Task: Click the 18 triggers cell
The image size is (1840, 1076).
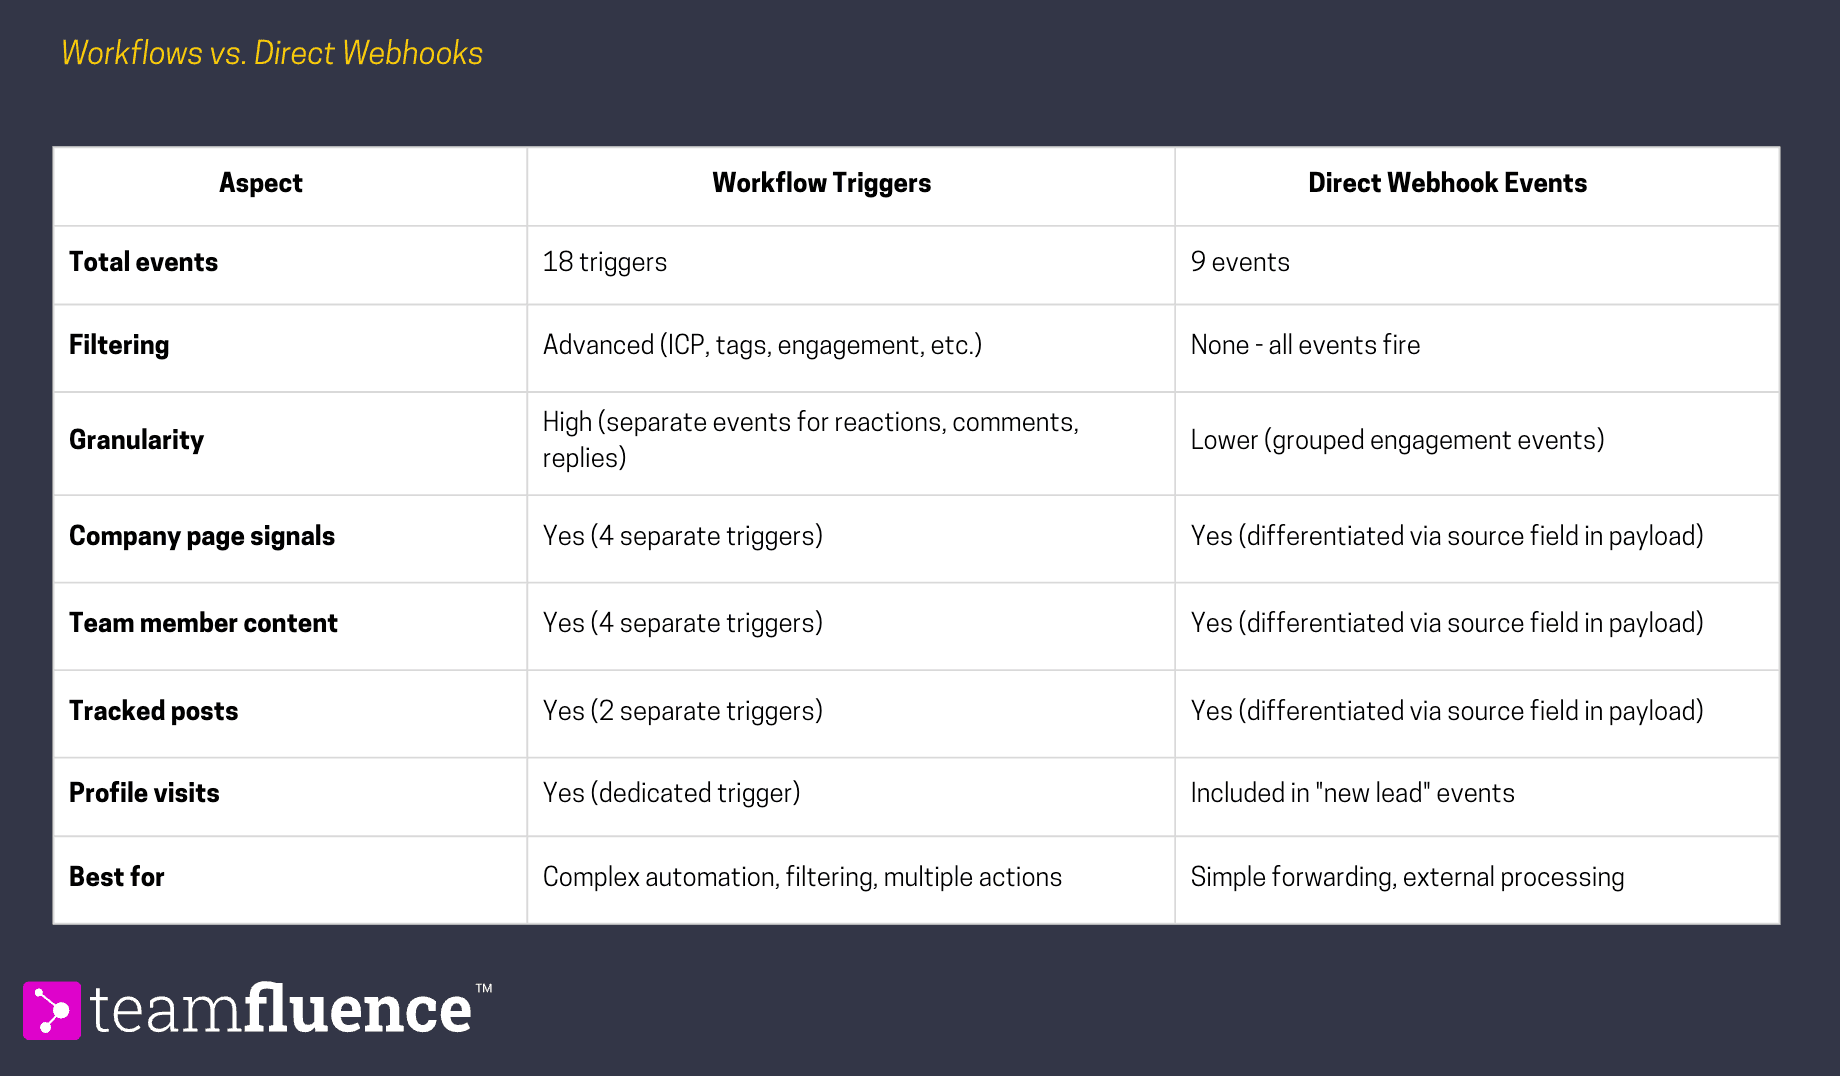Action: coord(605,262)
